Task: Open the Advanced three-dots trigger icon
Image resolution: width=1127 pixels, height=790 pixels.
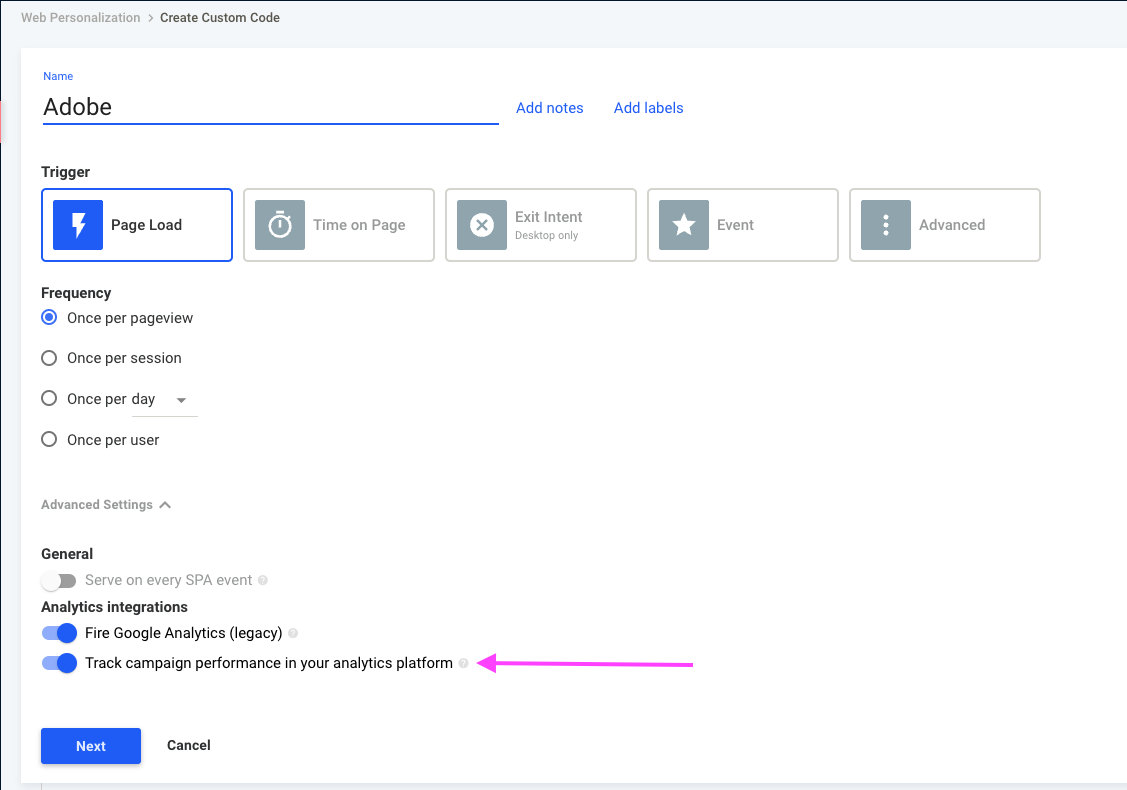Action: (886, 225)
